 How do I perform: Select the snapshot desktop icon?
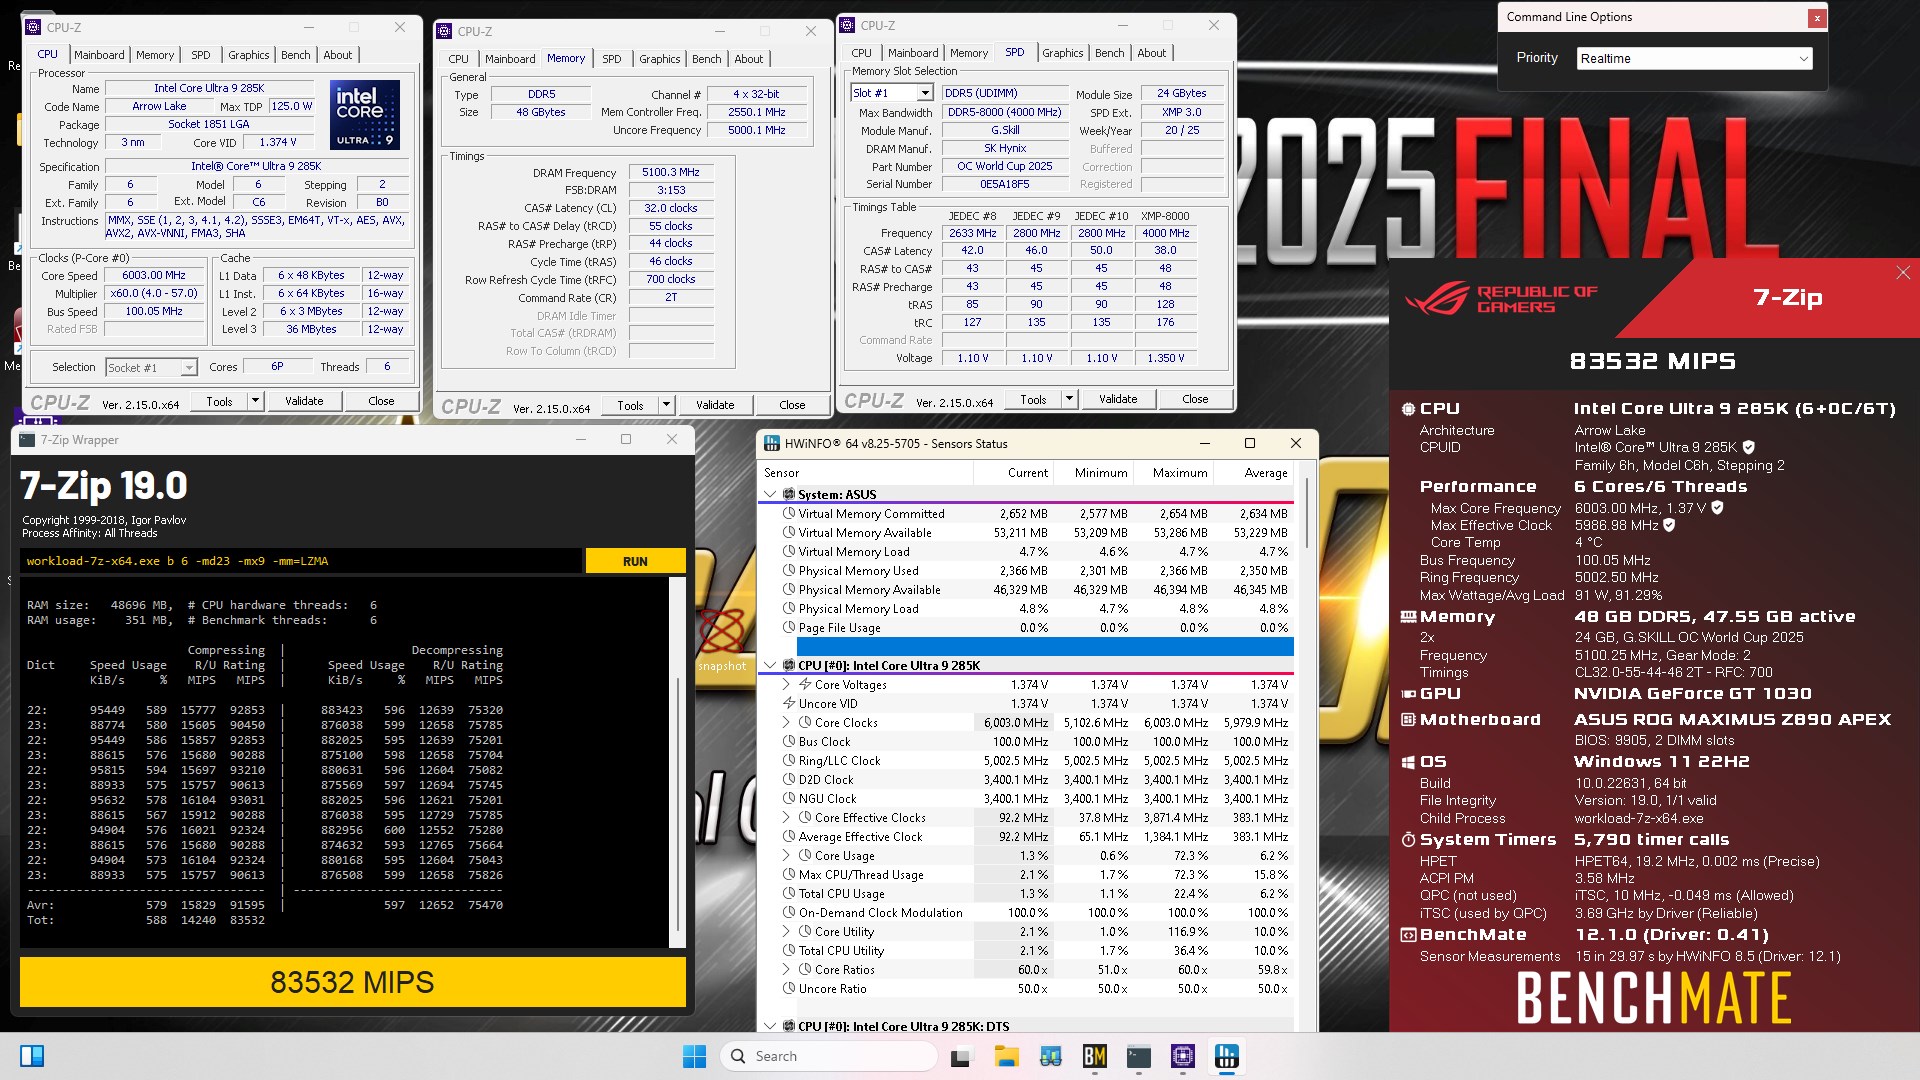coord(721,640)
